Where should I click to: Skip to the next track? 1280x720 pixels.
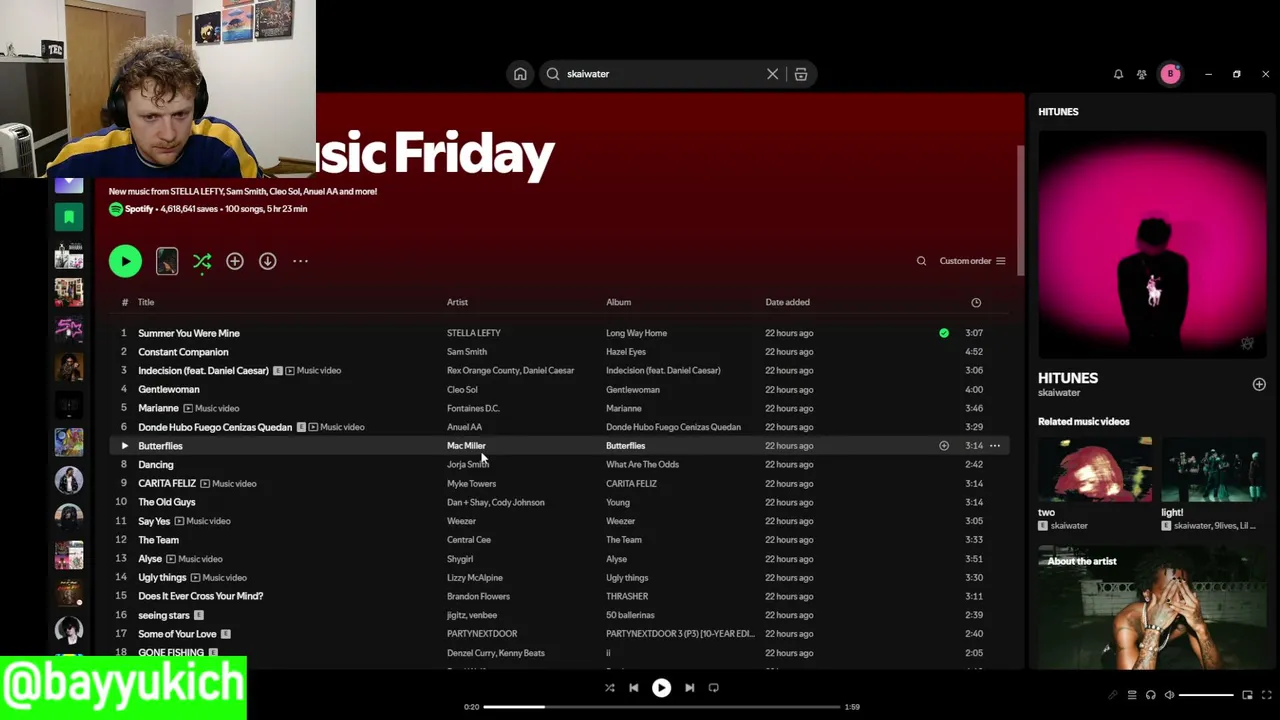pyautogui.click(x=689, y=688)
